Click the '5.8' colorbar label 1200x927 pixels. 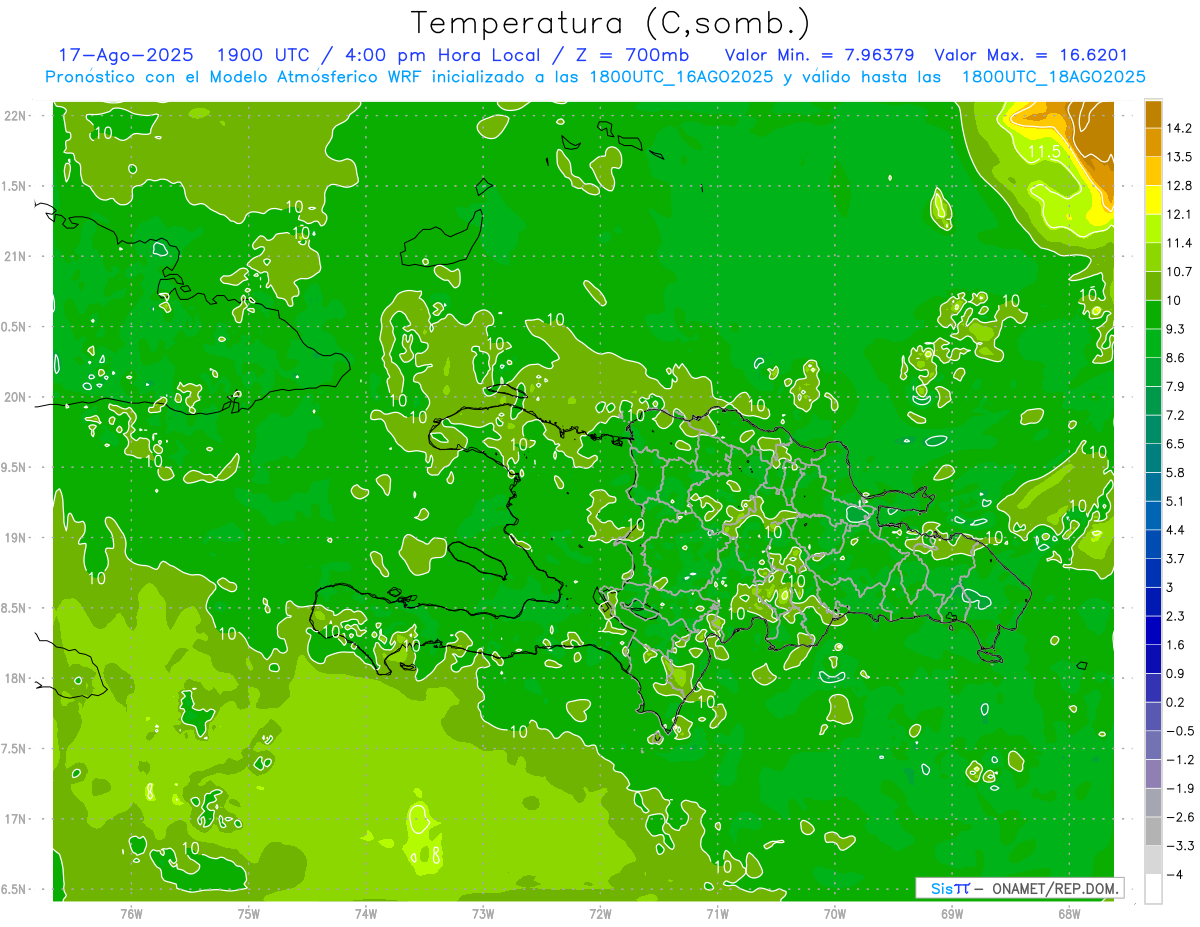point(1178,473)
